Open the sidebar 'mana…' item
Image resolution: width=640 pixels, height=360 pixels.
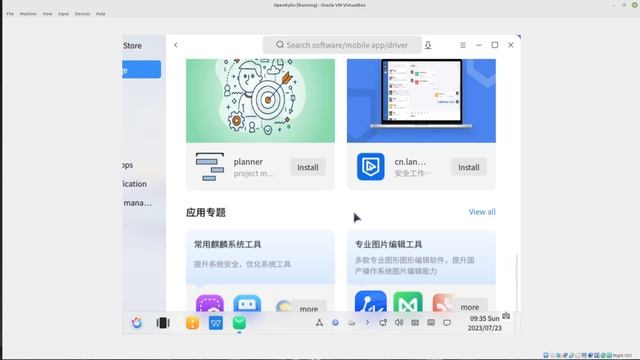[x=138, y=202]
